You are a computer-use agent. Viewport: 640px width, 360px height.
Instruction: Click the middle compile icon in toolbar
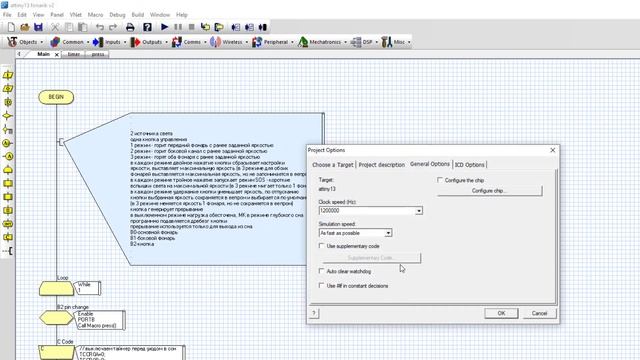click(249, 27)
